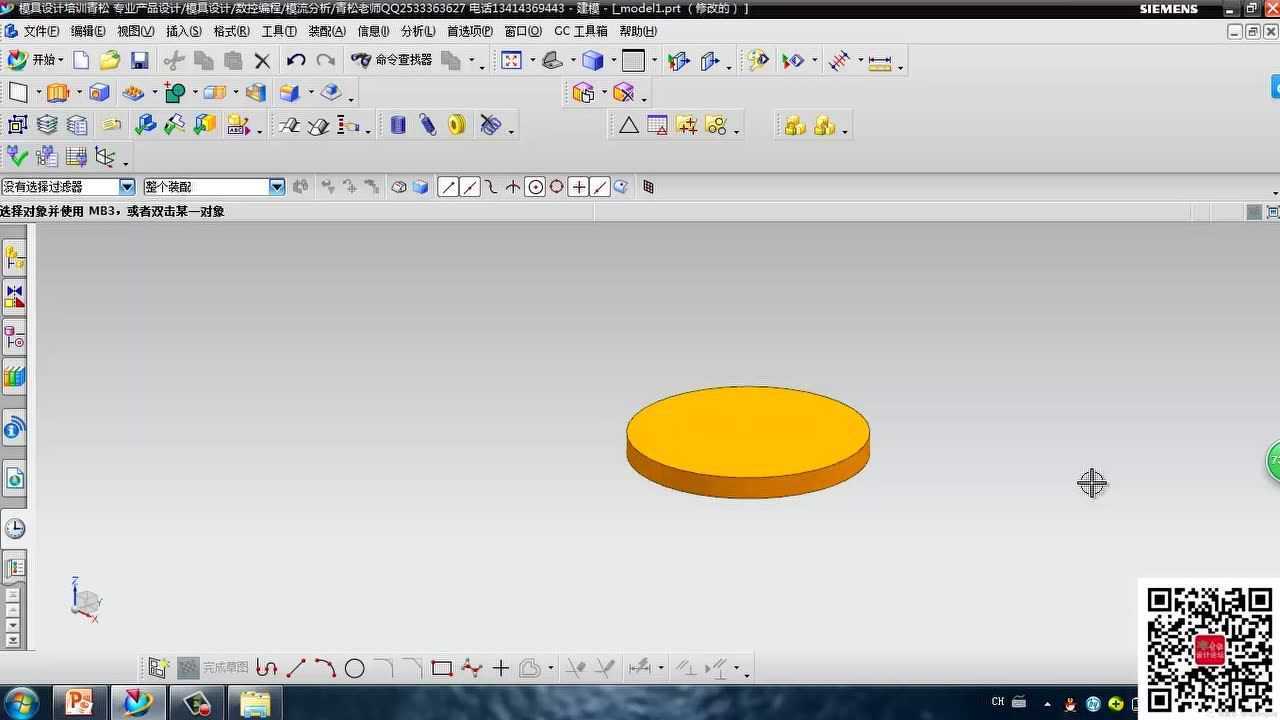
Task: Expand the shaded cube render style dropdown arrow
Action: point(613,61)
